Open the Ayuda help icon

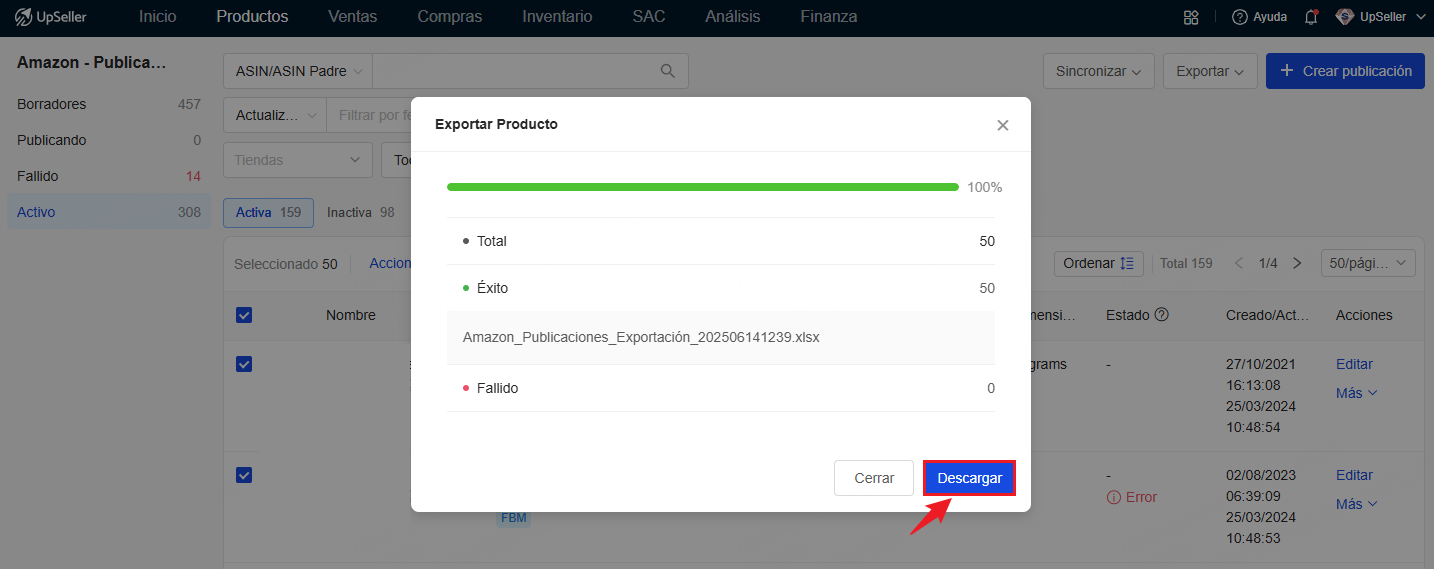point(1240,17)
